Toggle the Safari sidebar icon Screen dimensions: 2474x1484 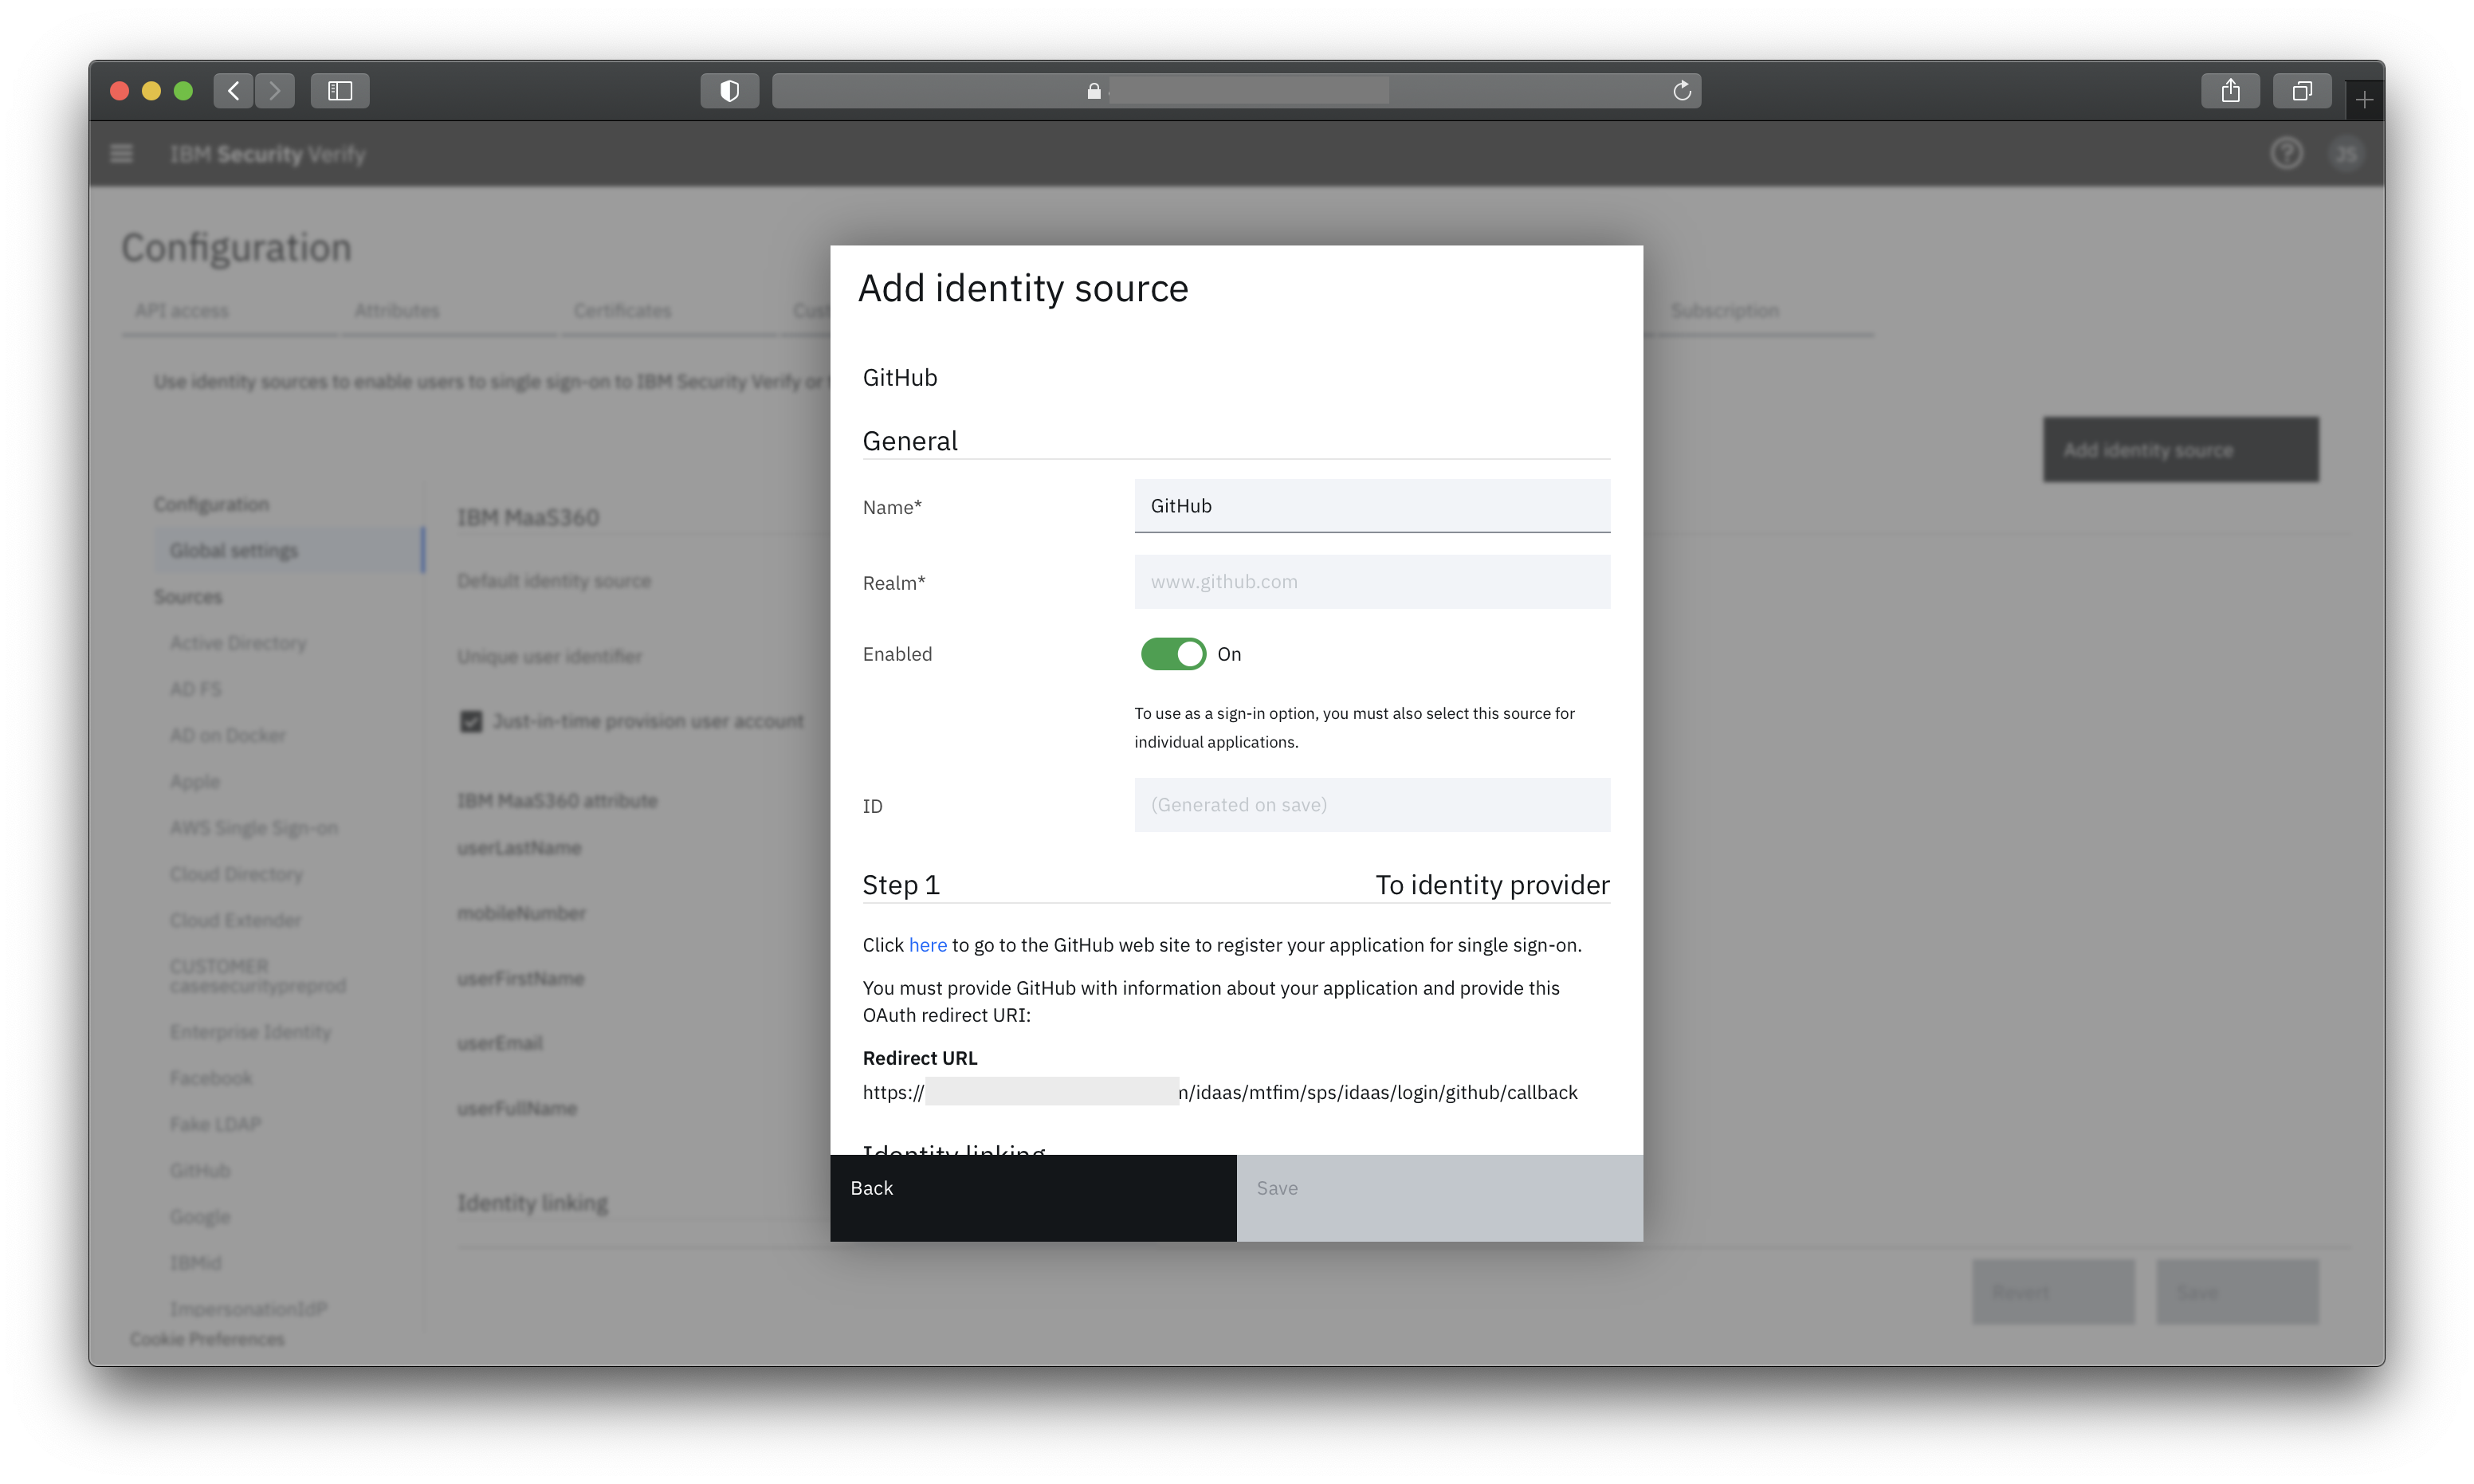tap(340, 91)
